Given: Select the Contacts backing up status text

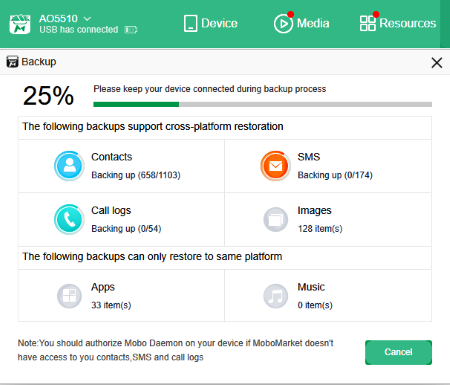Looking at the screenshot, I should 136,175.
